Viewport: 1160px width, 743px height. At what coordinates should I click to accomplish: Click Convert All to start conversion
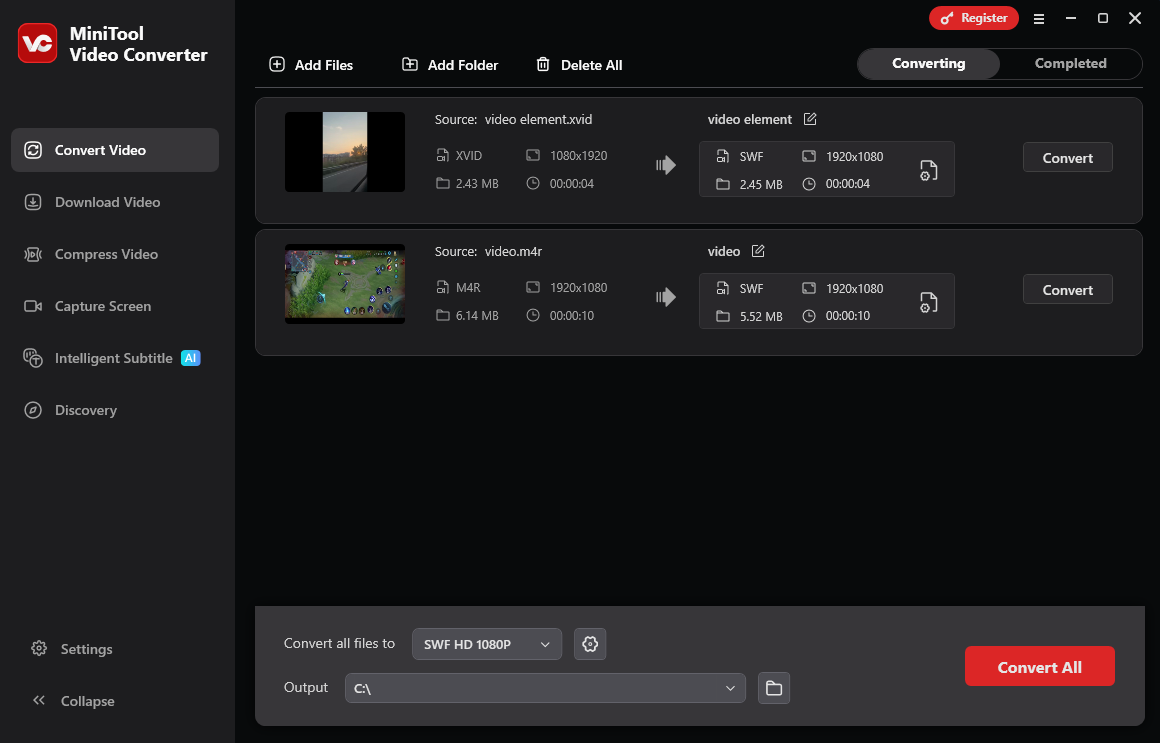[1040, 666]
